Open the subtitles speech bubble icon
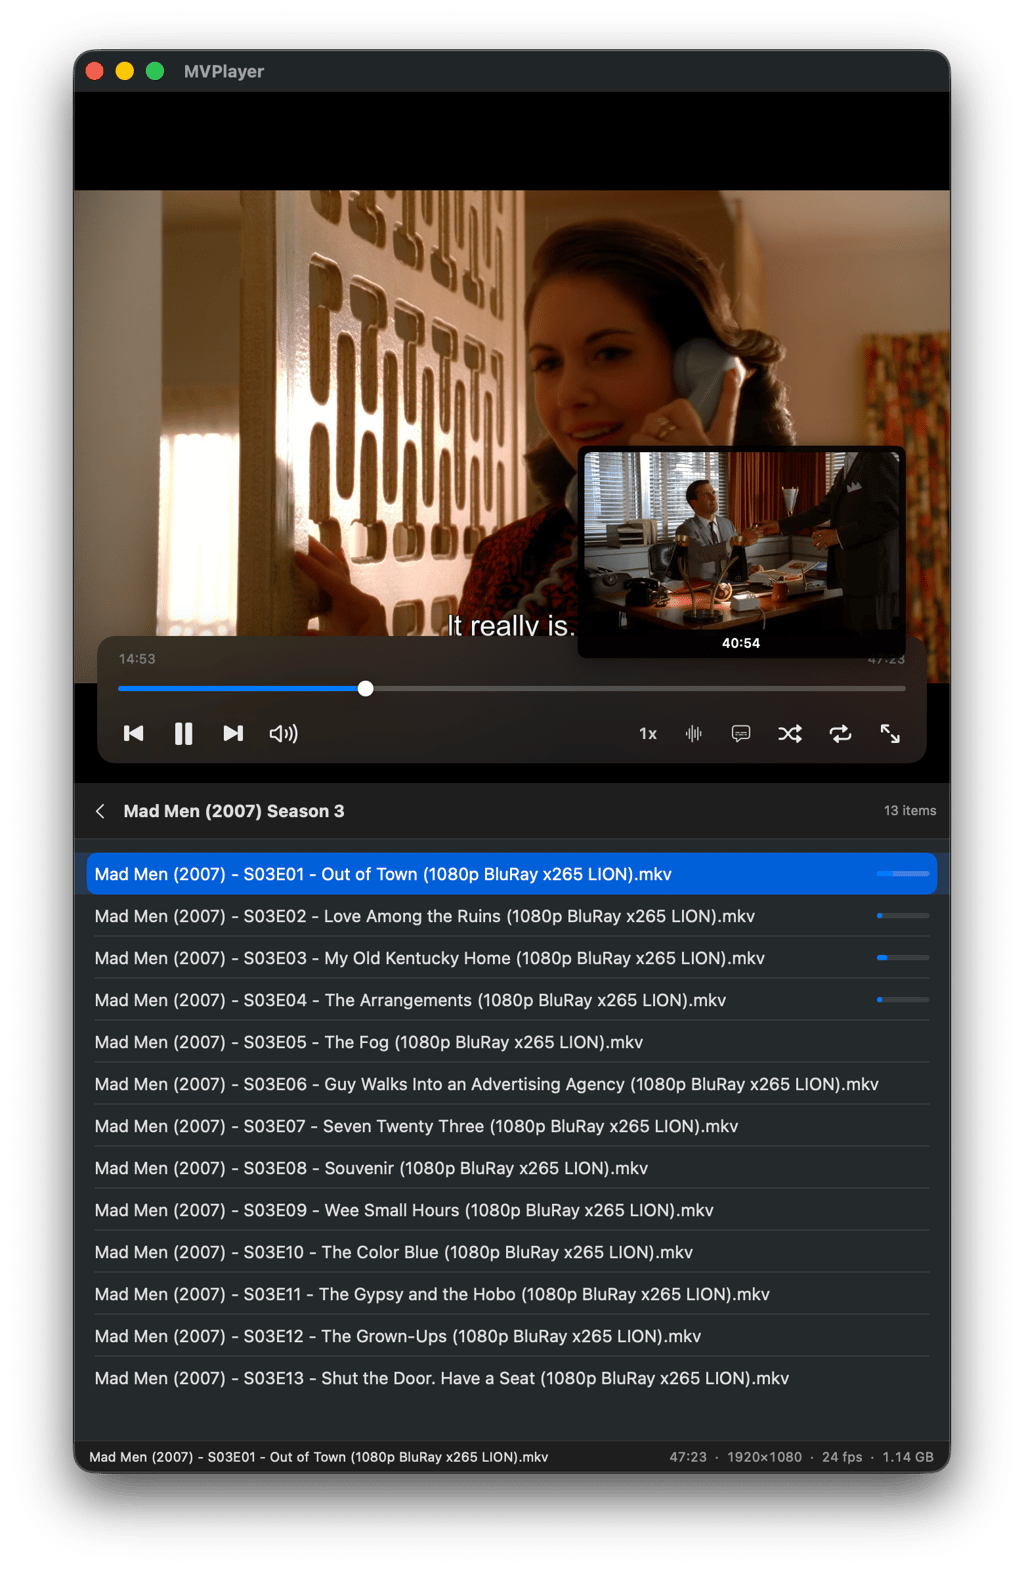Image resolution: width=1024 pixels, height=1570 pixels. (x=741, y=734)
